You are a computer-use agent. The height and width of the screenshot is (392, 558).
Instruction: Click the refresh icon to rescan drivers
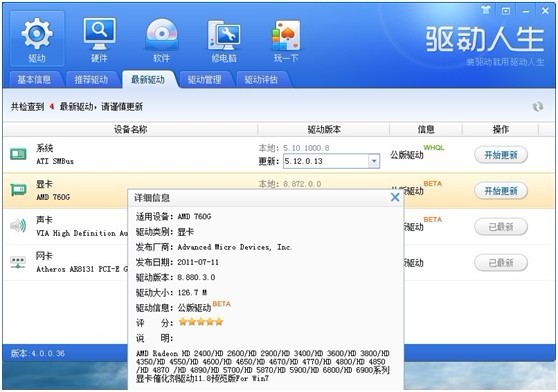pyautogui.click(x=538, y=106)
